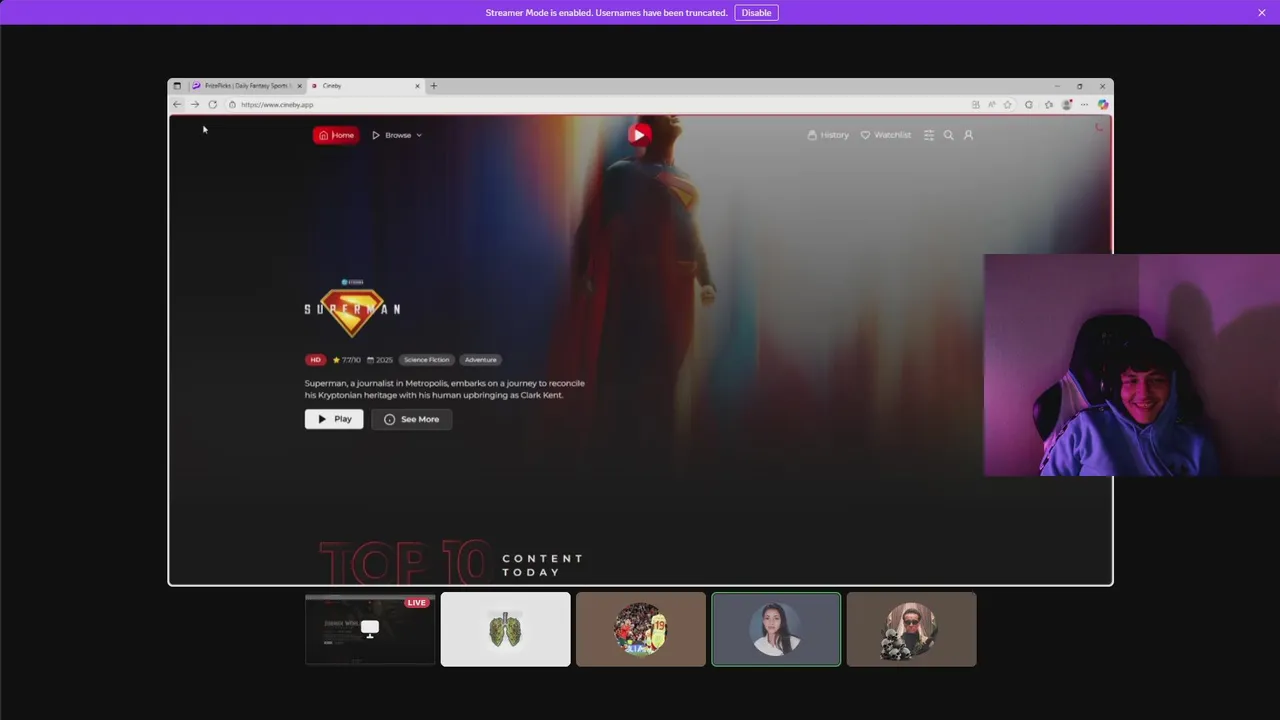Open a new browser tab

(434, 86)
